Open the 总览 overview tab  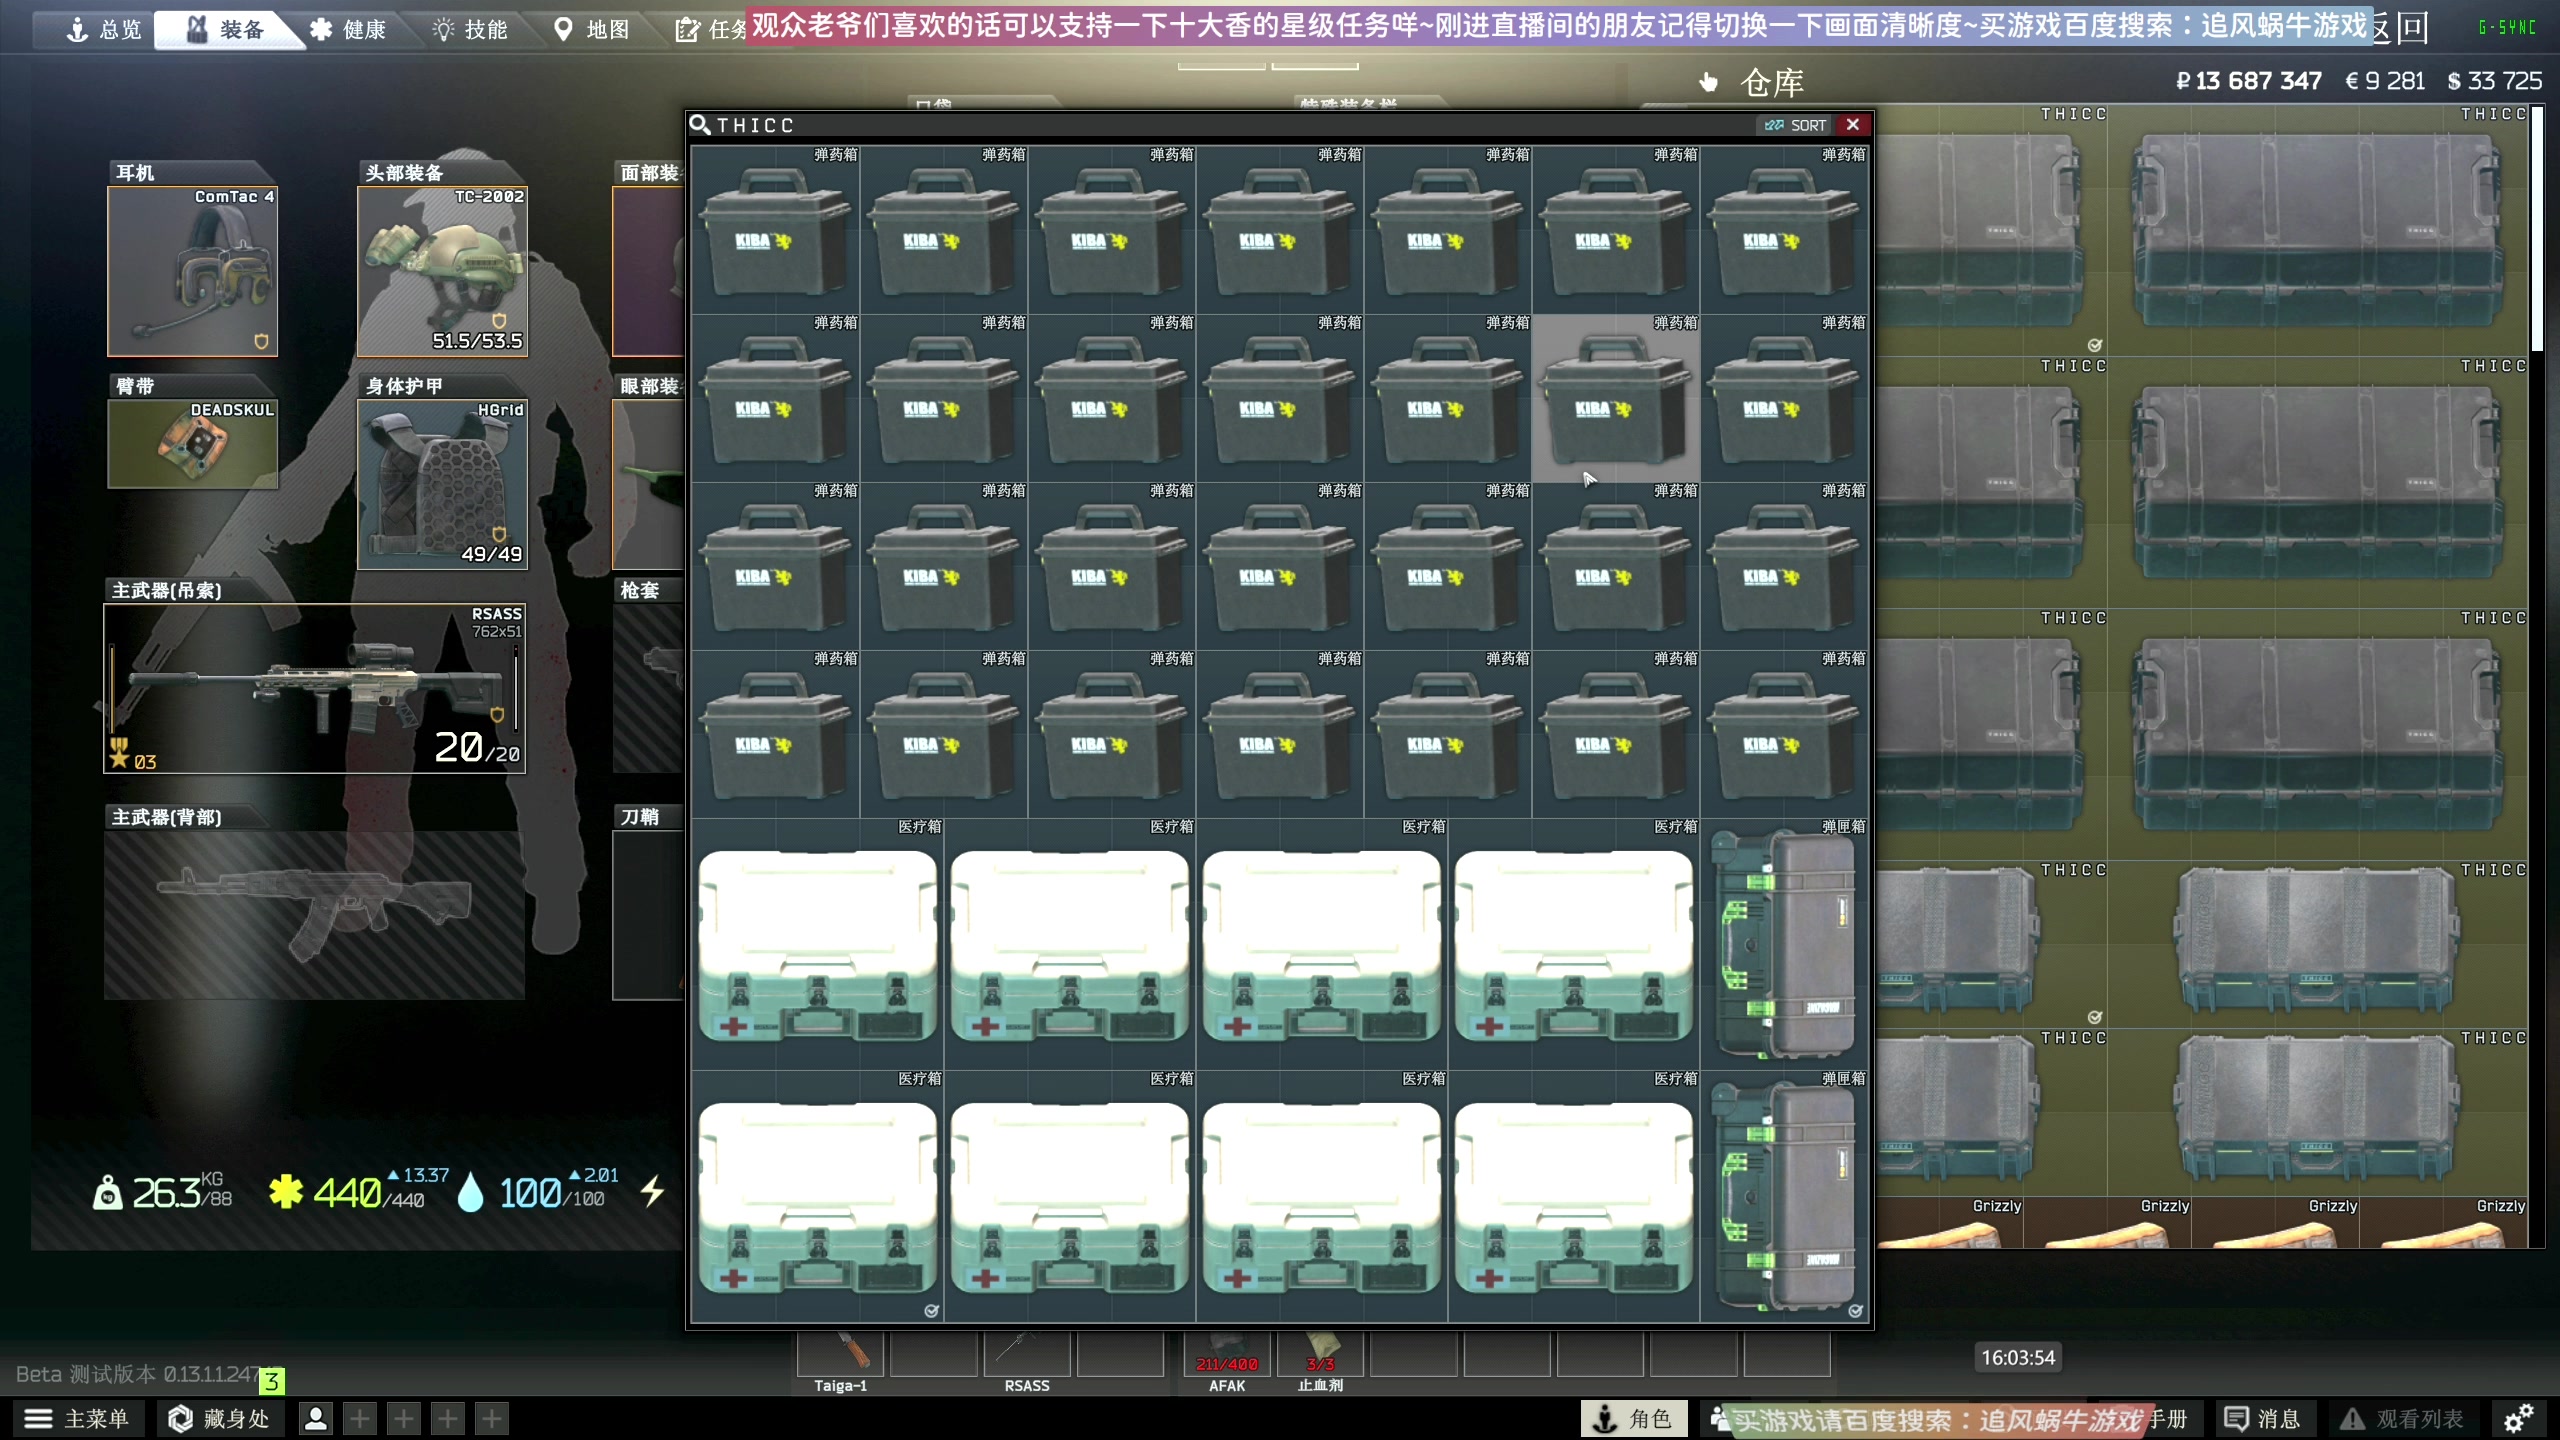tap(105, 29)
